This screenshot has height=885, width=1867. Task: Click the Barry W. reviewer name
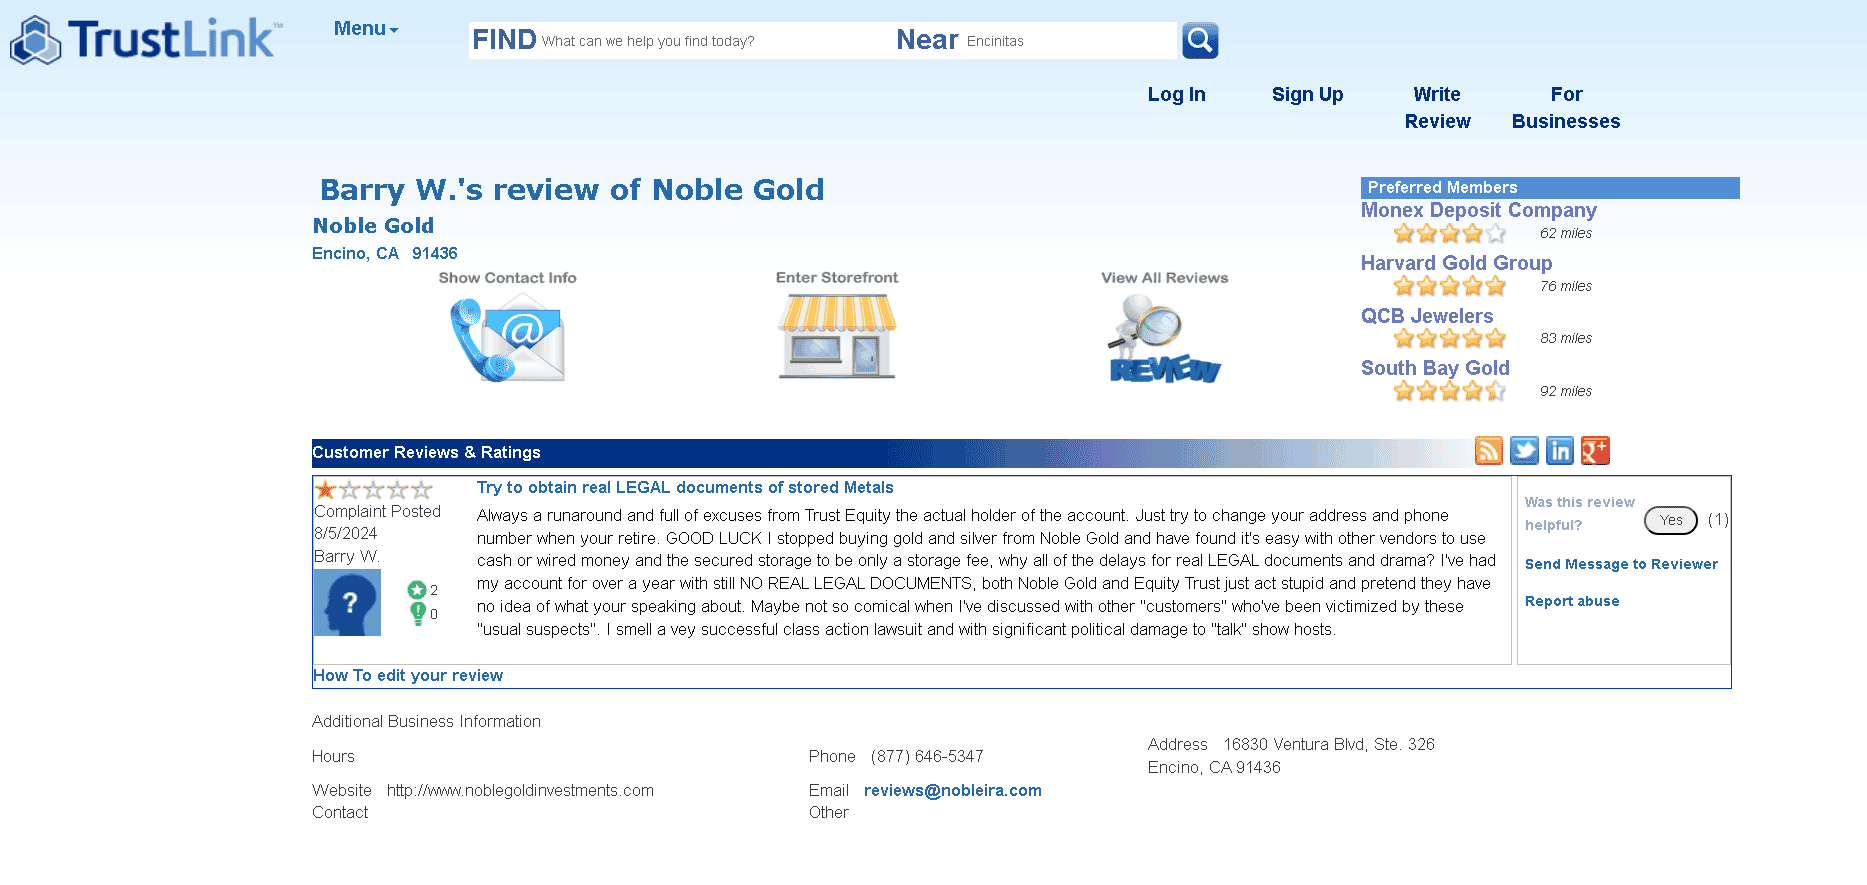(347, 557)
